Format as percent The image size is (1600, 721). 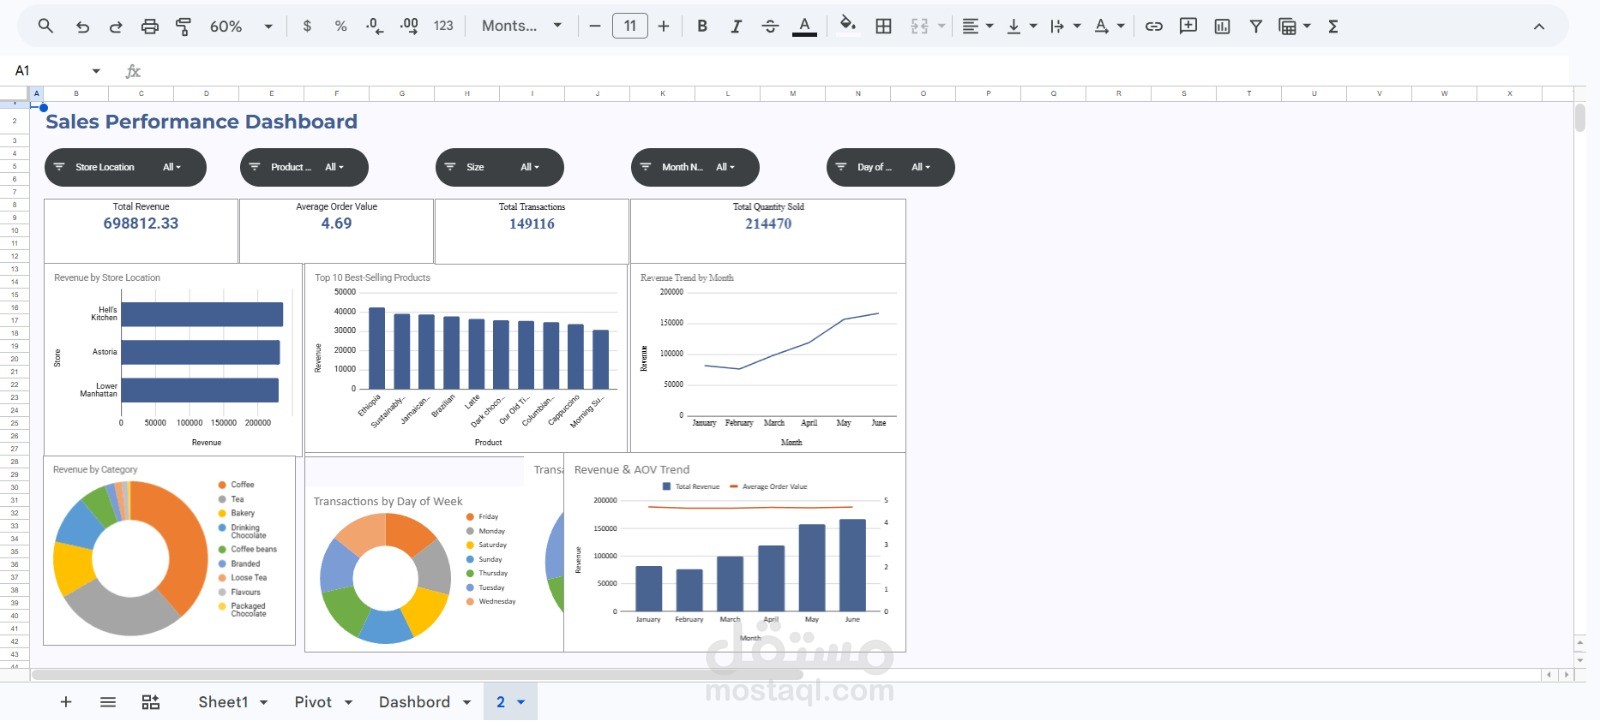(341, 26)
